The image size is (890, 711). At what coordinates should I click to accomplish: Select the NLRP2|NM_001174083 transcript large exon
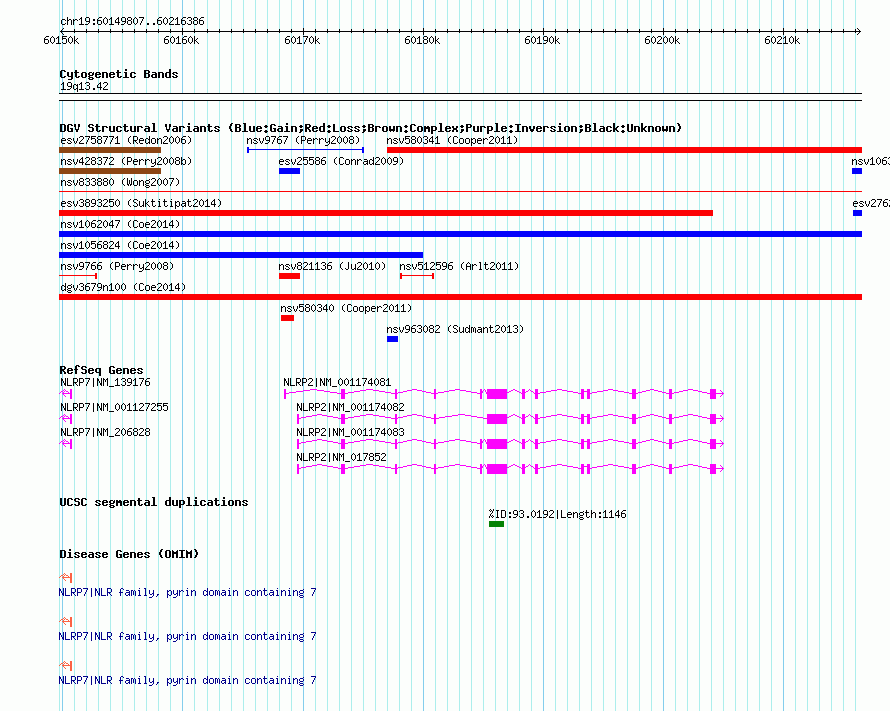pos(497,444)
